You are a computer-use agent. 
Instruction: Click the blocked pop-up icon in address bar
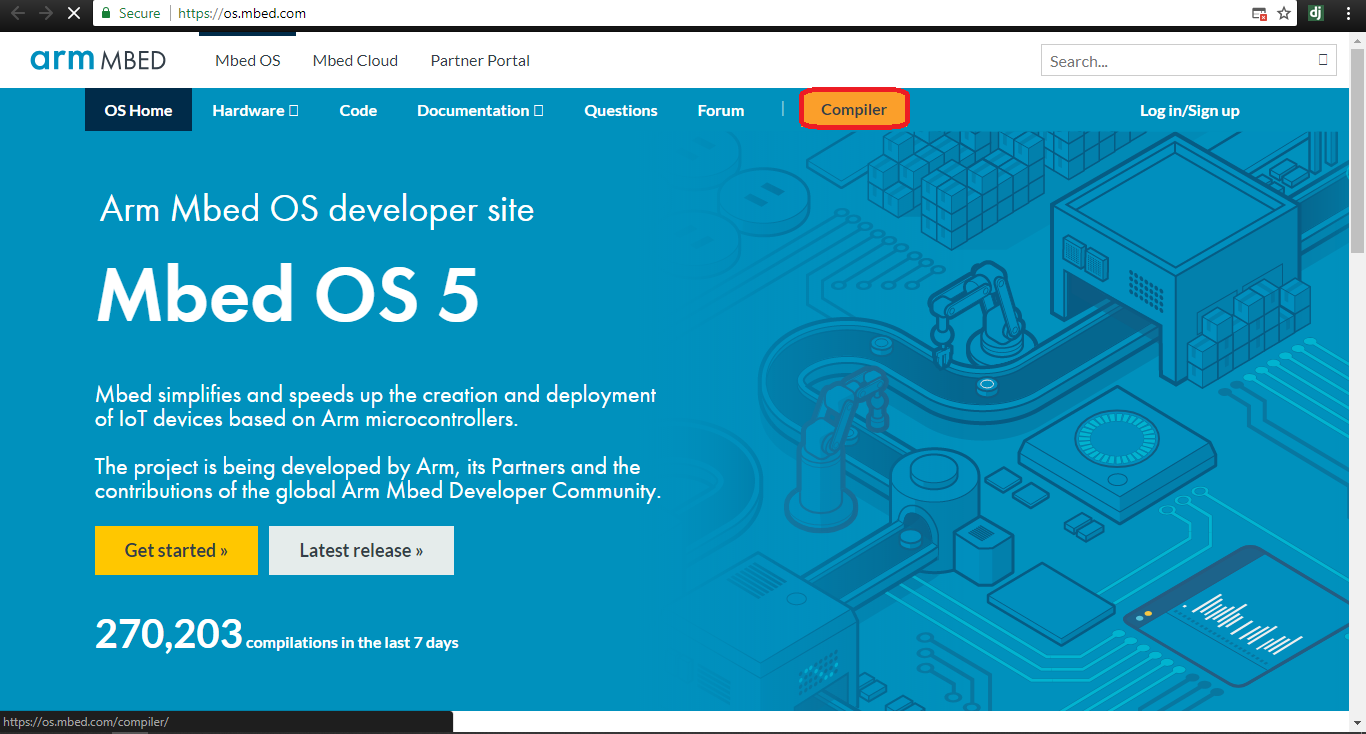coord(1259,14)
